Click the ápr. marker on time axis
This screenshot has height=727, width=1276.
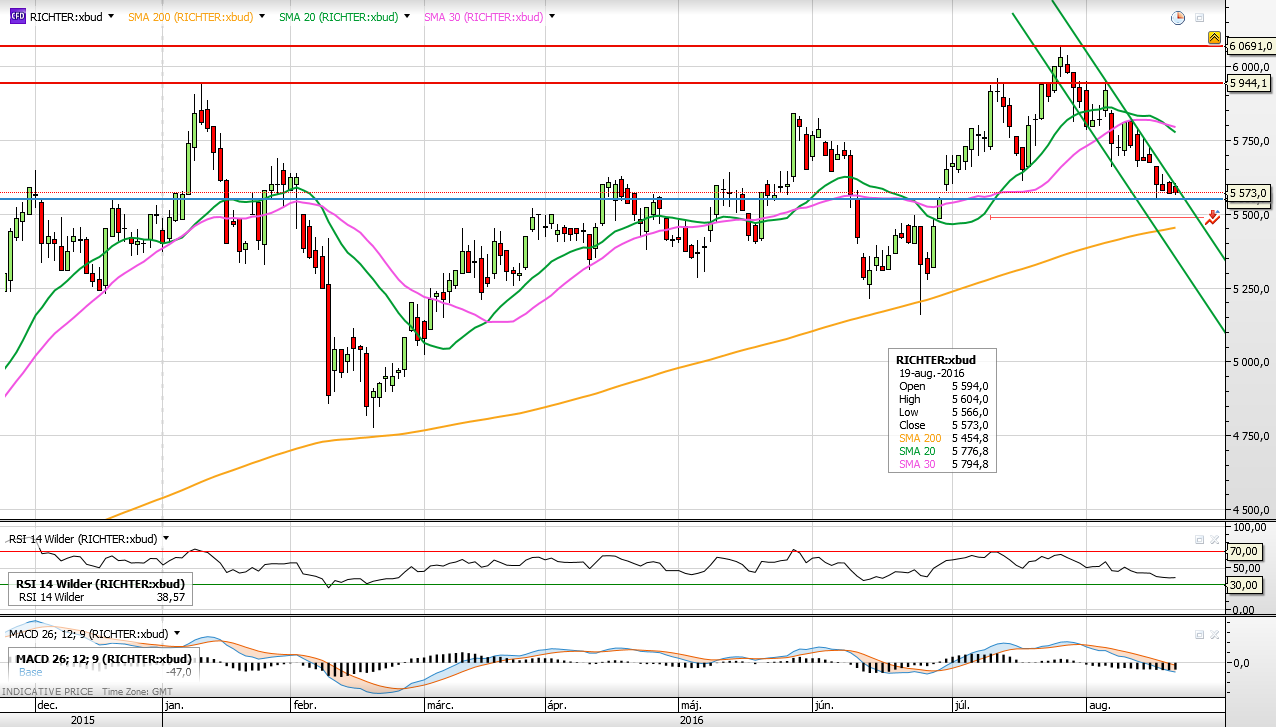559,705
